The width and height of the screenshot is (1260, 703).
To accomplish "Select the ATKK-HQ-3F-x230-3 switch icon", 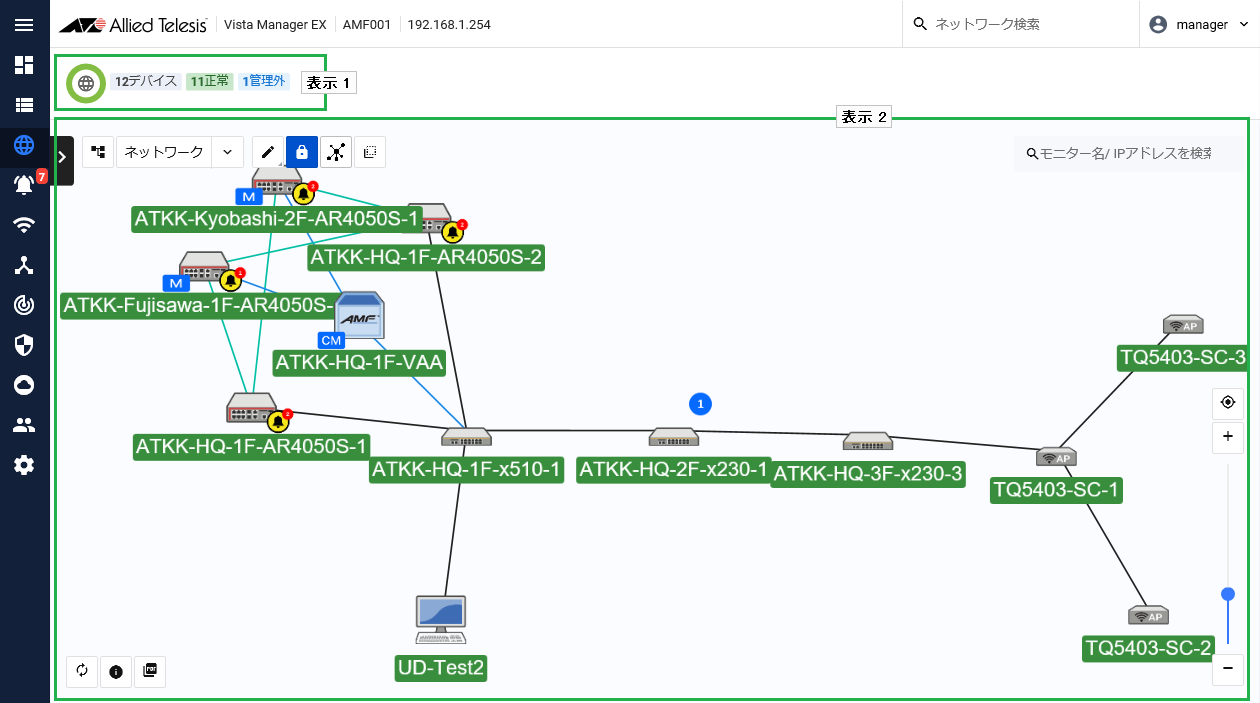I will [868, 441].
